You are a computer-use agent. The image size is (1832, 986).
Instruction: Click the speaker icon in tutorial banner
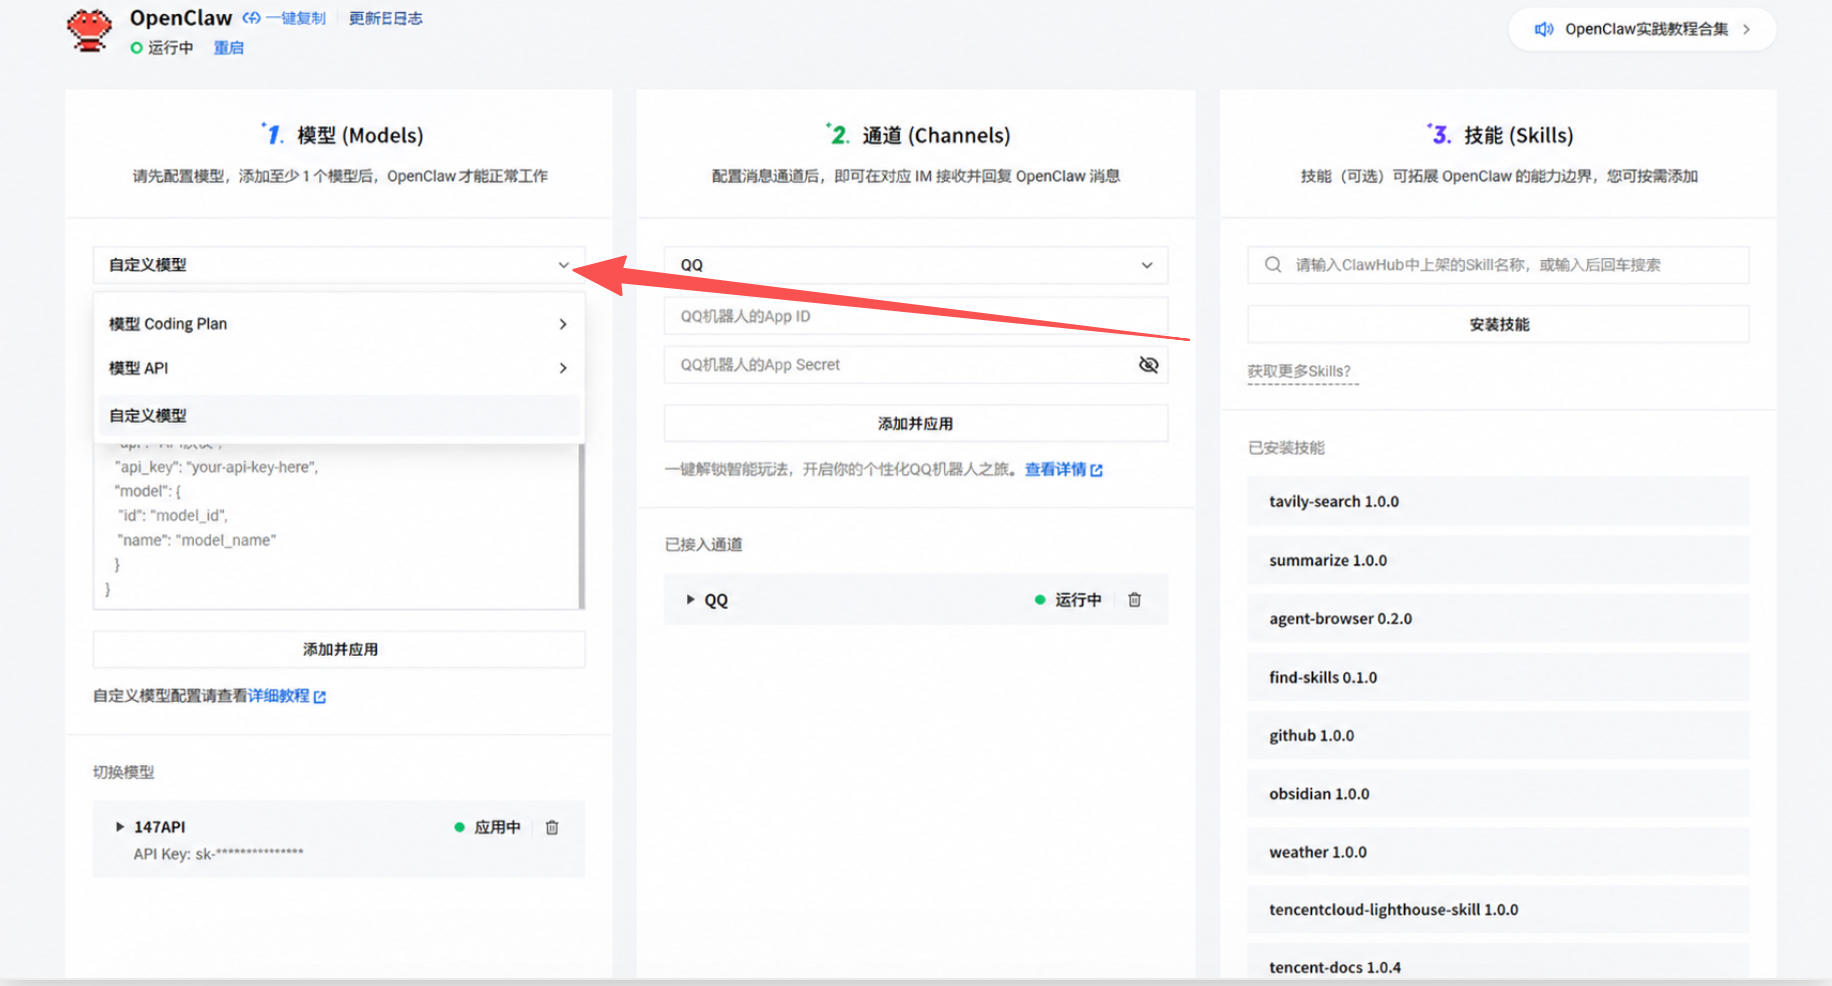[1544, 29]
